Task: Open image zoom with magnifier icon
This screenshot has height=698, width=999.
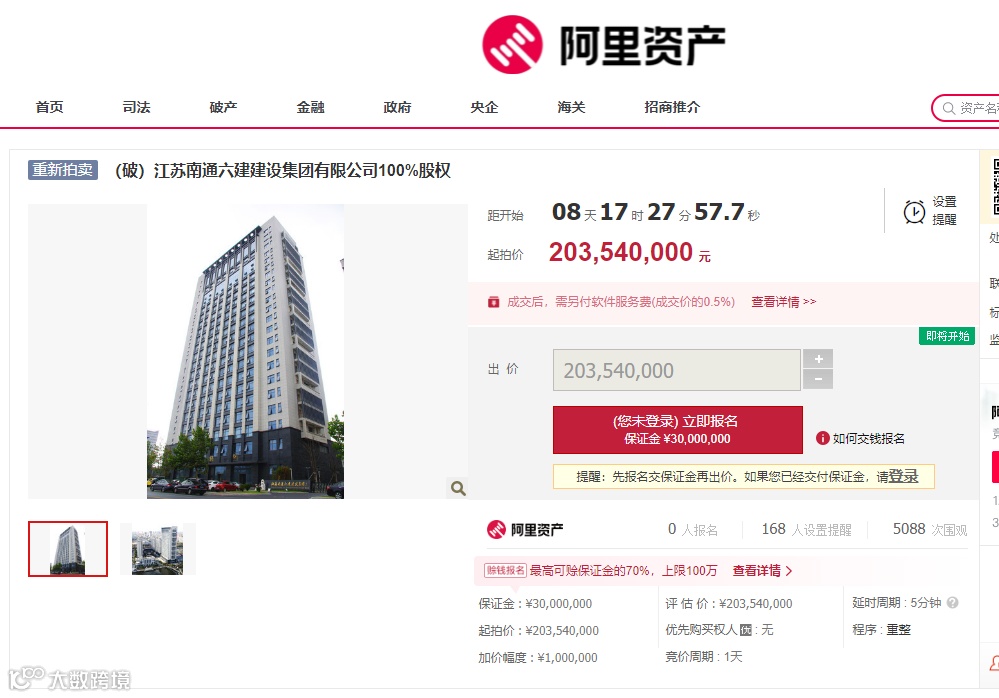Action: pyautogui.click(x=457, y=488)
